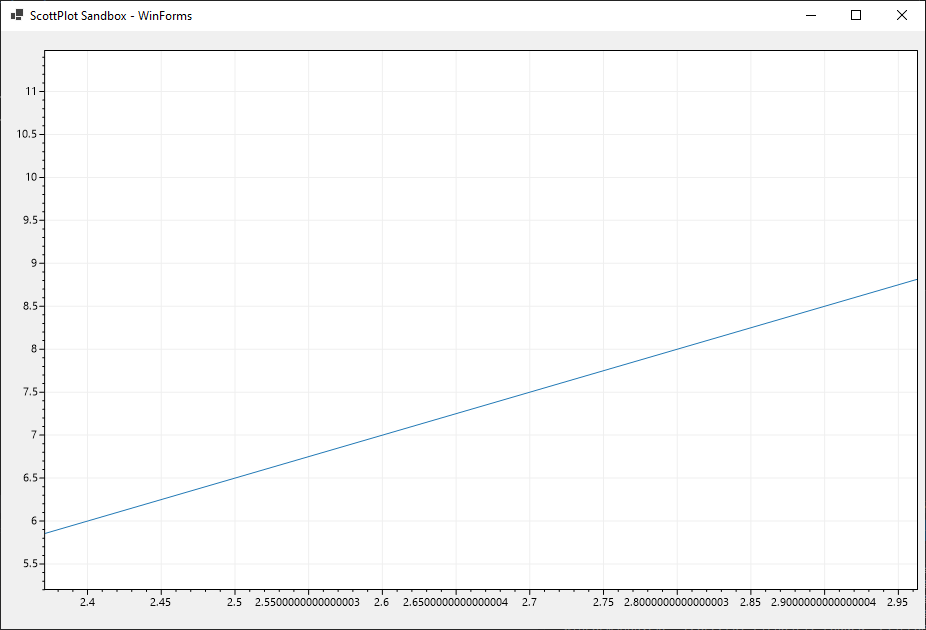Click the y-axis tick label 11
Image resolution: width=926 pixels, height=630 pixels.
tap(33, 89)
